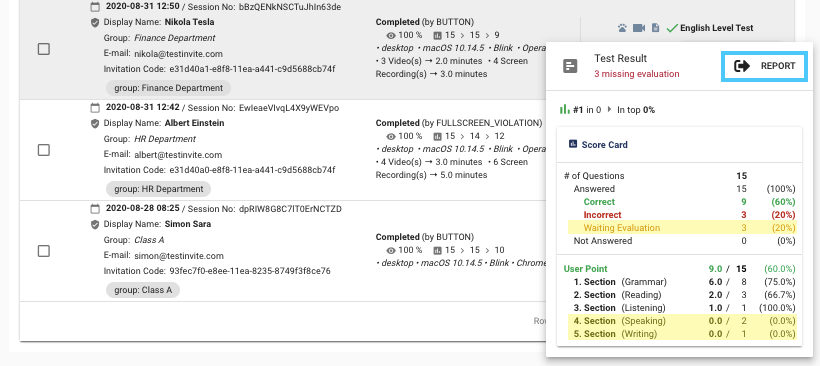Click the 3 missing evaluation warning text
The width and height of the screenshot is (820, 366).
point(636,74)
